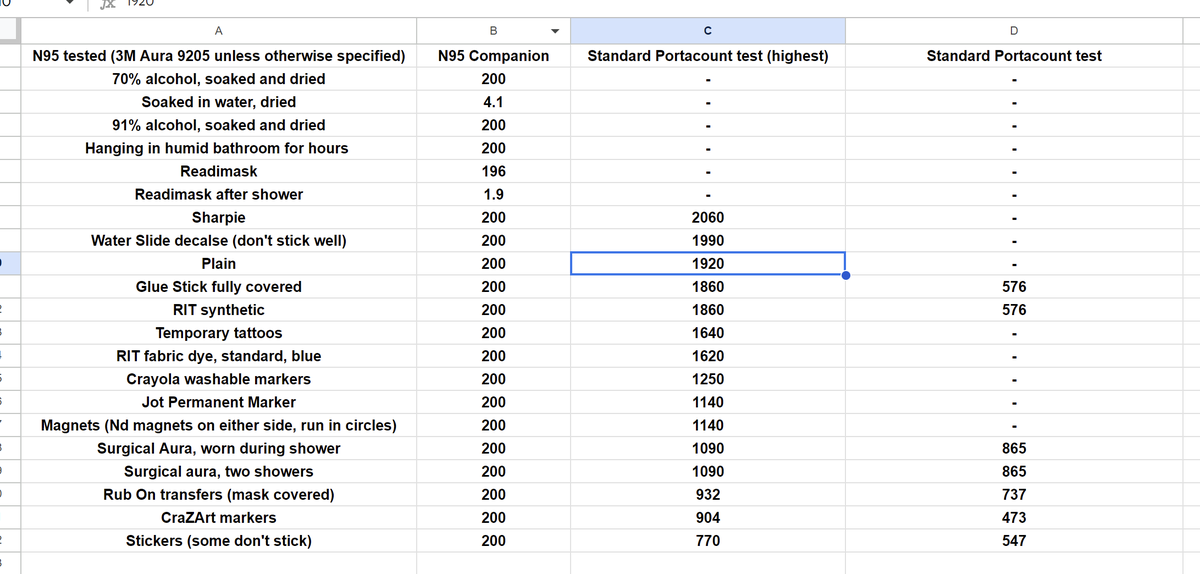
Task: Click the 'RIT synthetic' cell
Action: point(219,310)
